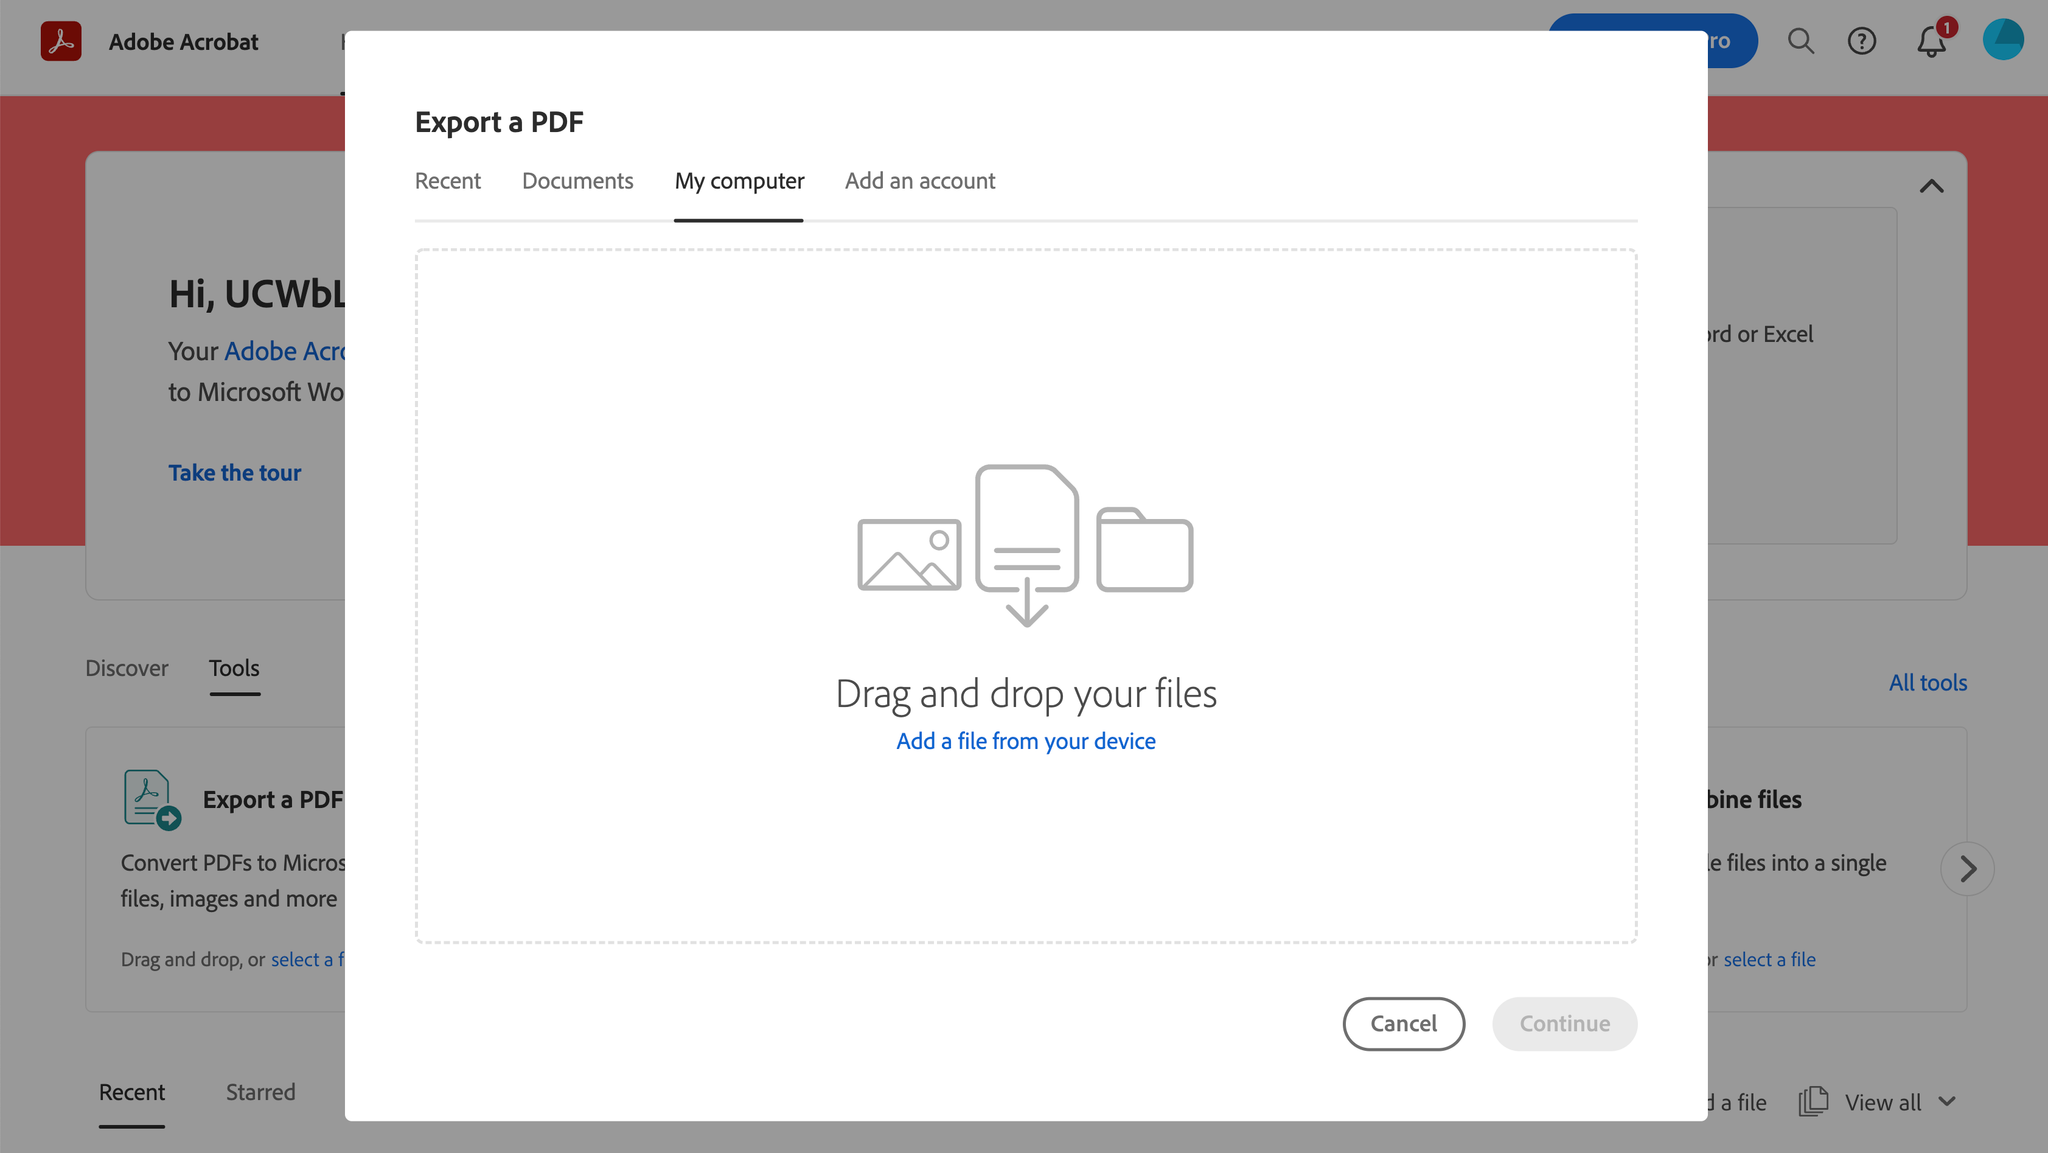This screenshot has width=2048, height=1153.
Task: Click the Export a PDF card title
Action: pyautogui.click(x=273, y=799)
